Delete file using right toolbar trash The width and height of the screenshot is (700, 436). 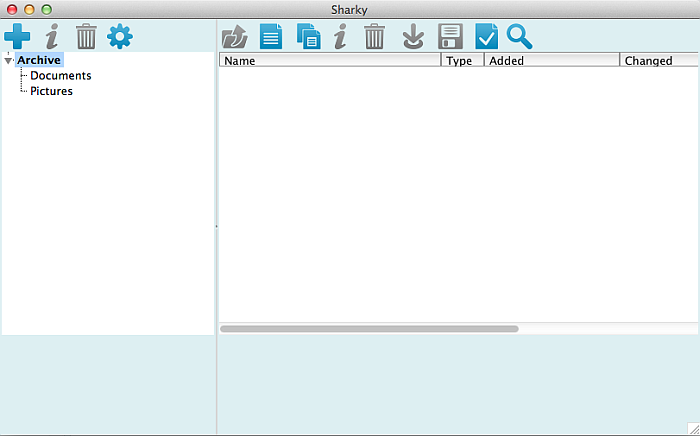[x=374, y=38]
